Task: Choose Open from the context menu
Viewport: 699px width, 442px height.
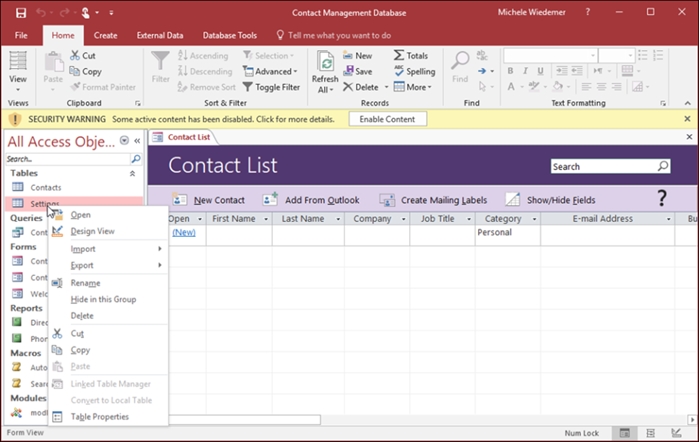Action: 108,215
